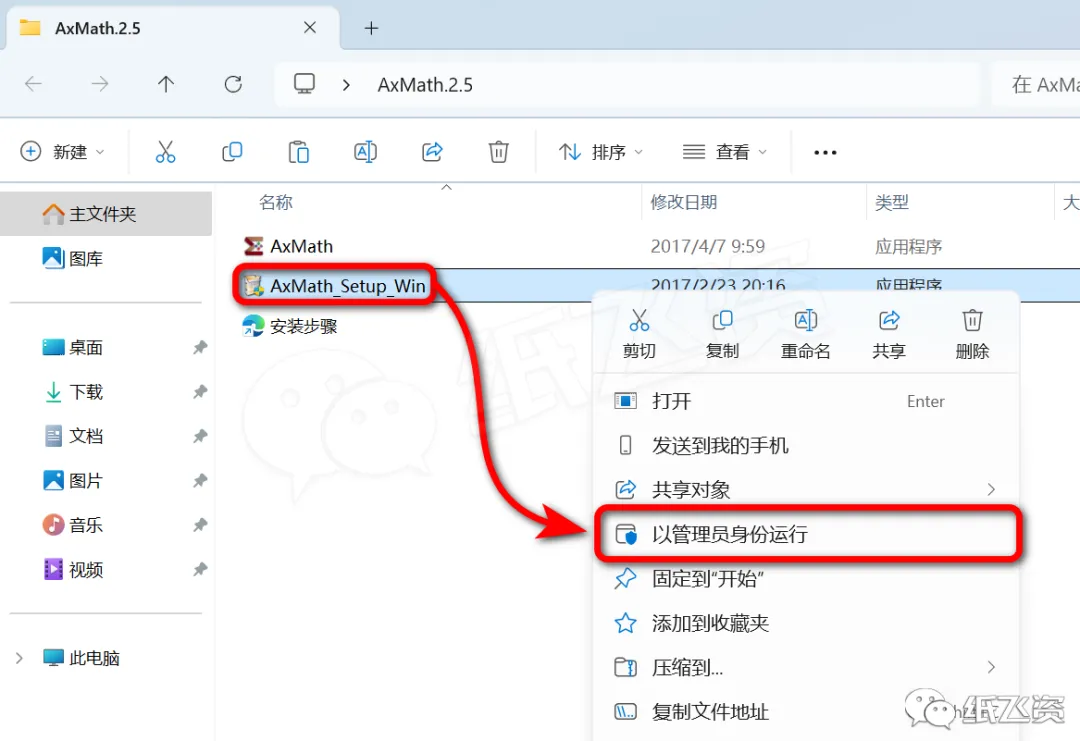Click the Paste icon in the toolbar

click(298, 152)
